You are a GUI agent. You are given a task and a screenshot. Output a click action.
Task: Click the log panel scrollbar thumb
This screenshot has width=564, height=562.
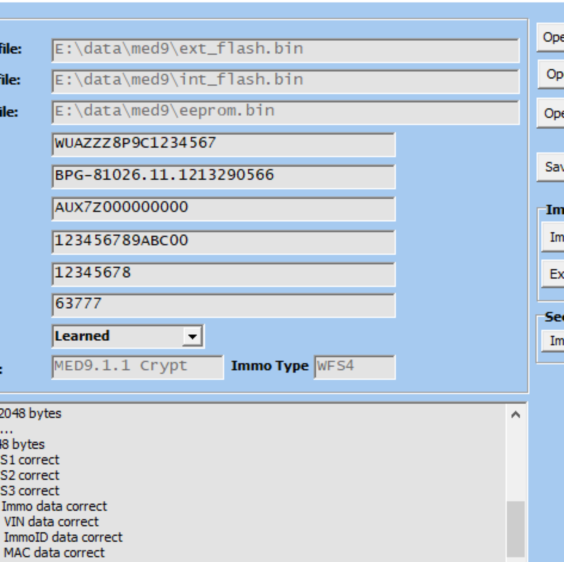(515, 529)
